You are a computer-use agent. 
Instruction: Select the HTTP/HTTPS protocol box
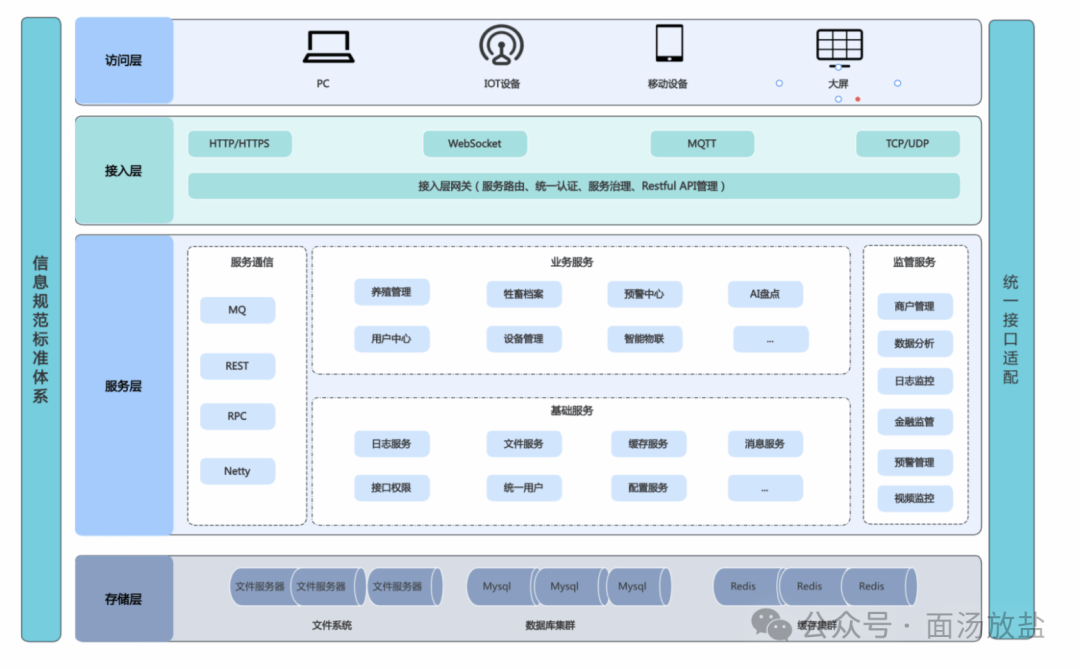(240, 143)
